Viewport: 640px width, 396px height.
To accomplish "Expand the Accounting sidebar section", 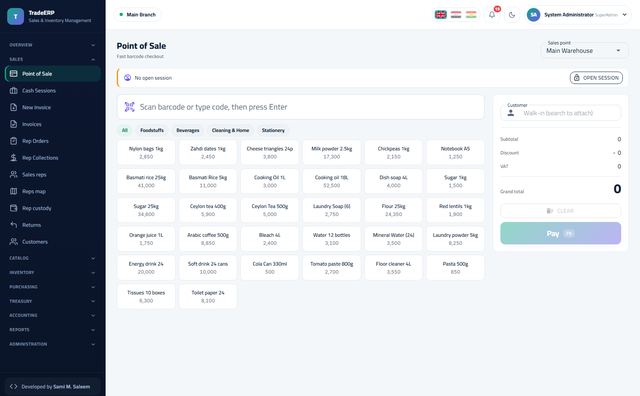I will coord(52,315).
